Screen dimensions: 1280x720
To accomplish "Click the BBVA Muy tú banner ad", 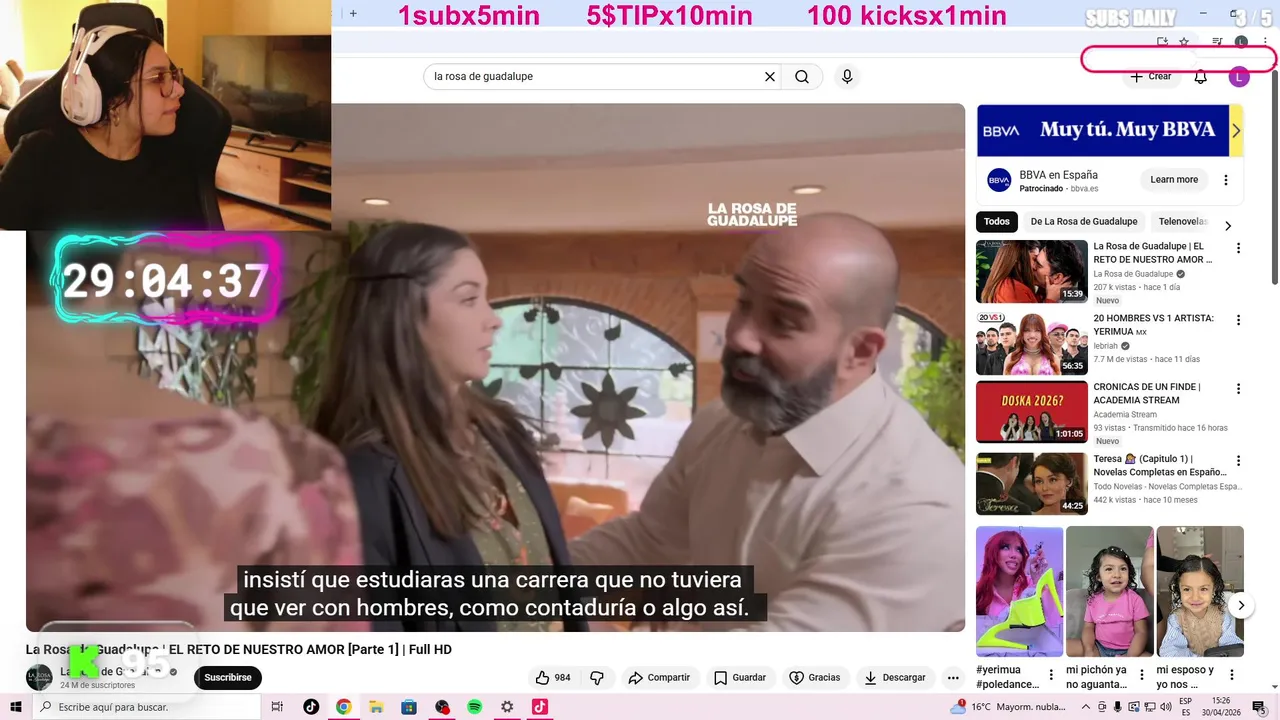I will [x=1110, y=131].
